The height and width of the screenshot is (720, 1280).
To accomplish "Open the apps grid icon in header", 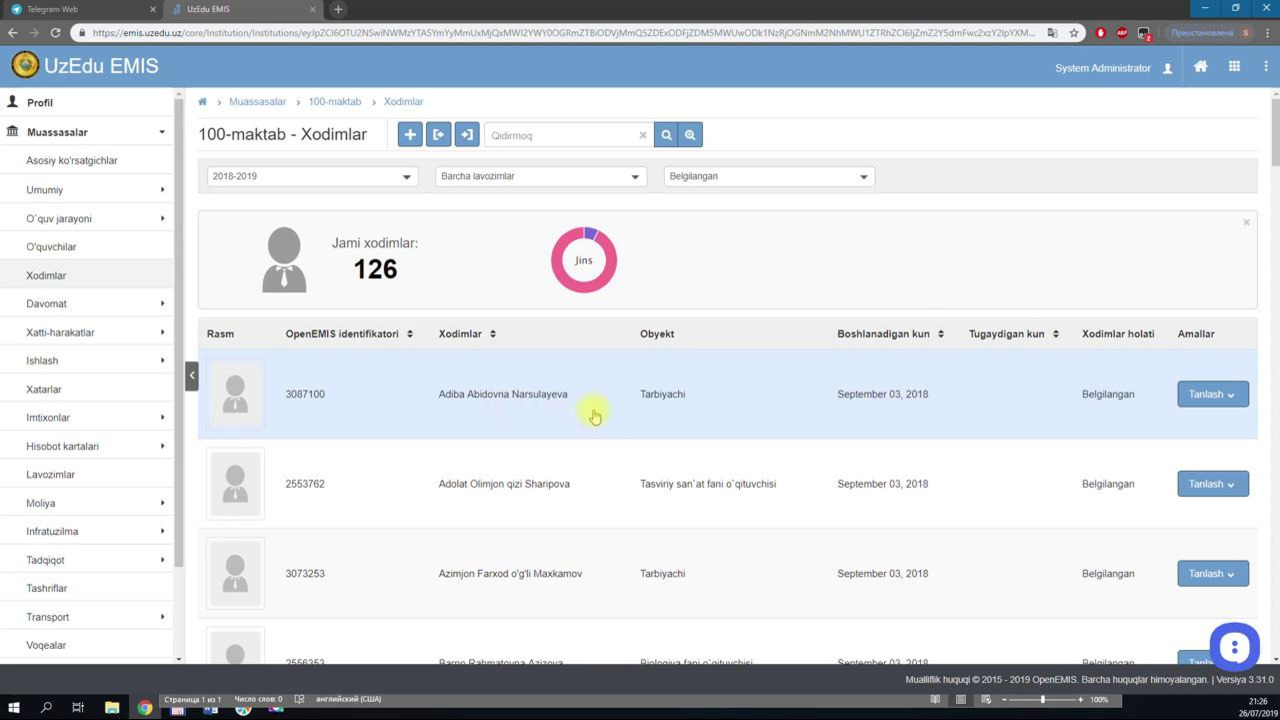I will coord(1234,67).
